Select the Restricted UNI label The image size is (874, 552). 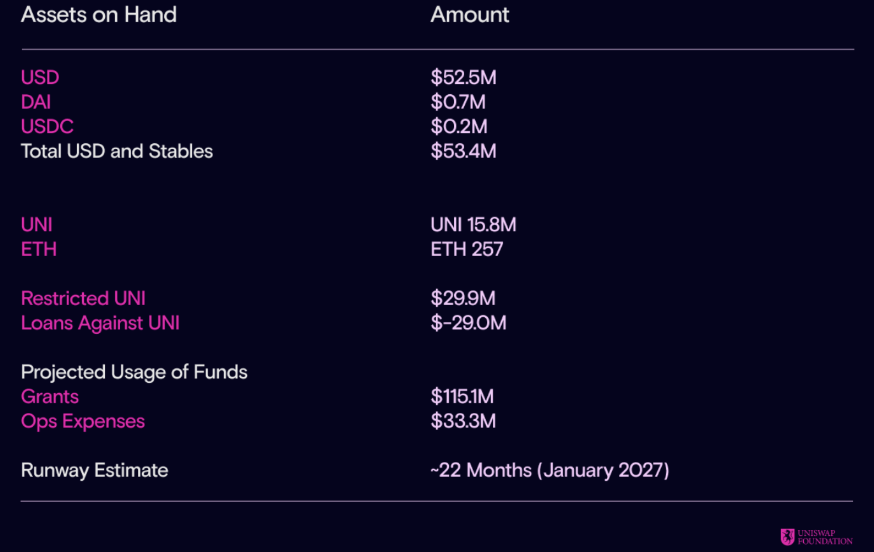pyautogui.click(x=83, y=298)
